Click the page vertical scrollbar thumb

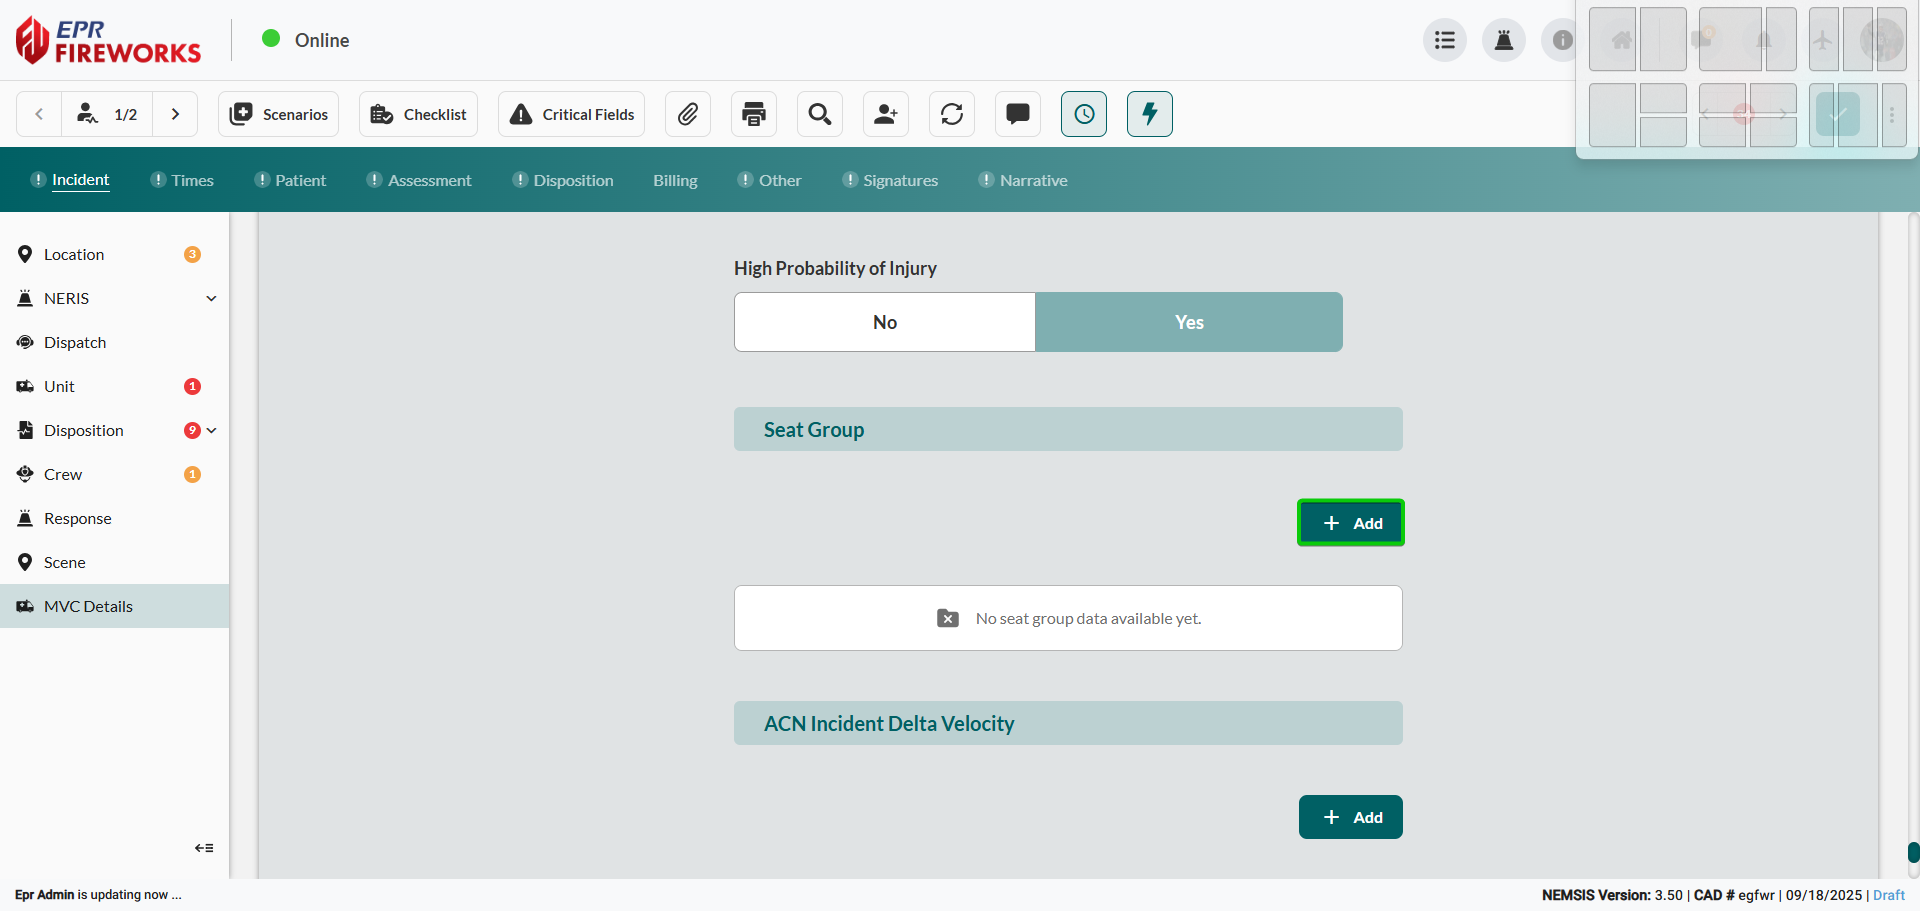click(1913, 852)
